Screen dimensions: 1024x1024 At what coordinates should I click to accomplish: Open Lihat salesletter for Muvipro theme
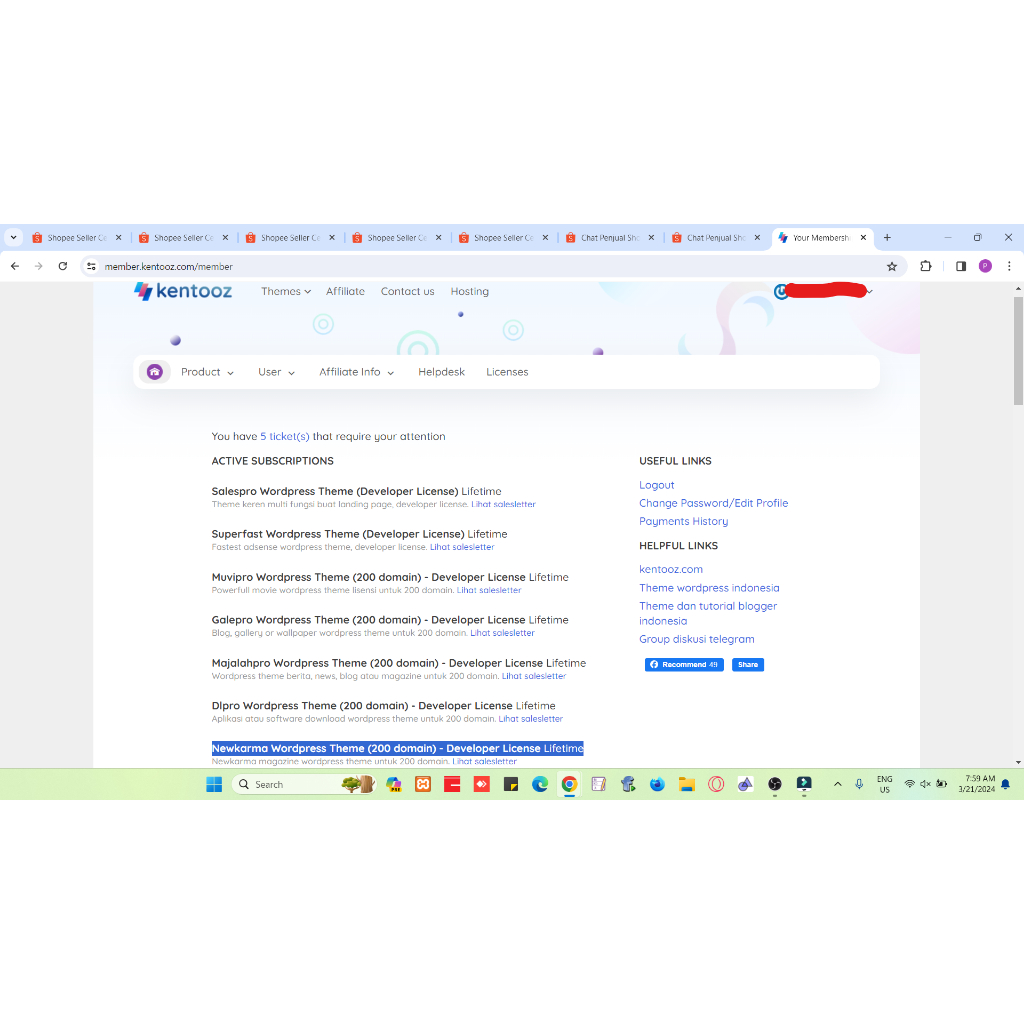point(488,590)
